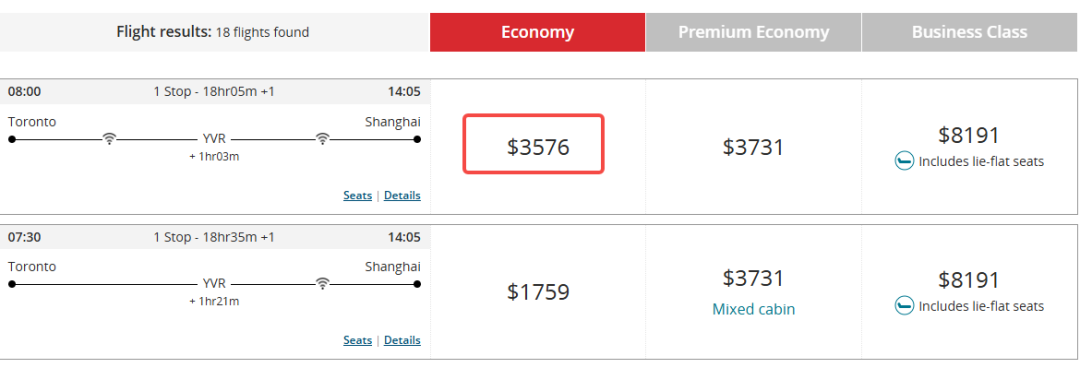Click the first Wi-Fi icon on 08:00 flight
The width and height of the screenshot is (1080, 368).
[x=109, y=139]
